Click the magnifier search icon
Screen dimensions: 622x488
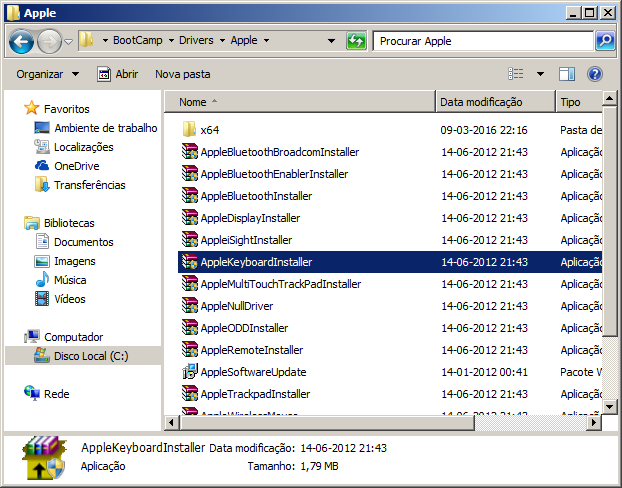(x=605, y=41)
